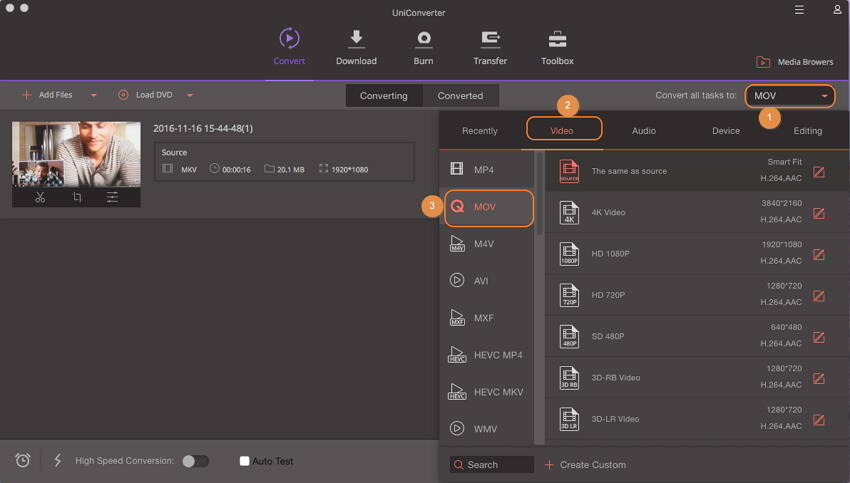Select the HD 720P preset
Viewport: 850px width, 483px height.
(x=697, y=295)
